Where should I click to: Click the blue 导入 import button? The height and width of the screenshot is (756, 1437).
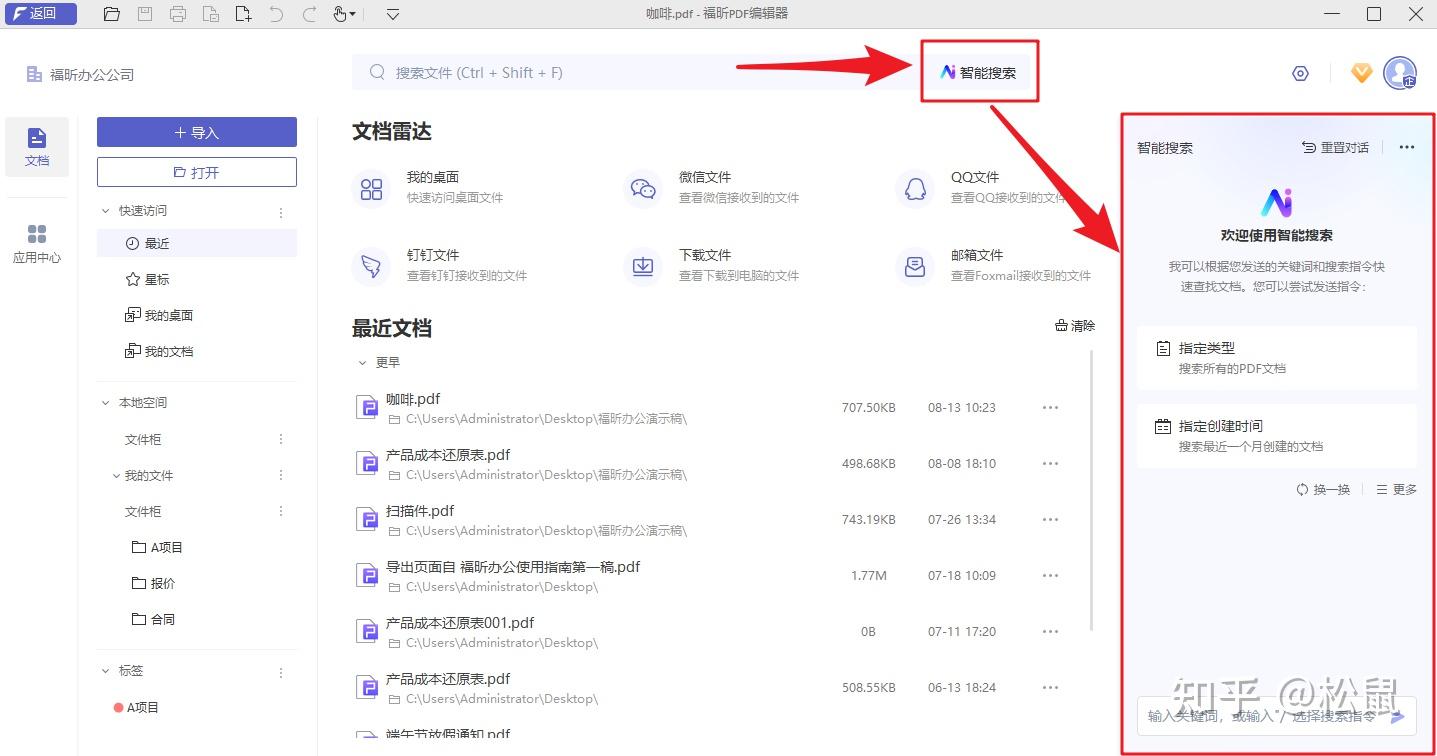tap(196, 132)
